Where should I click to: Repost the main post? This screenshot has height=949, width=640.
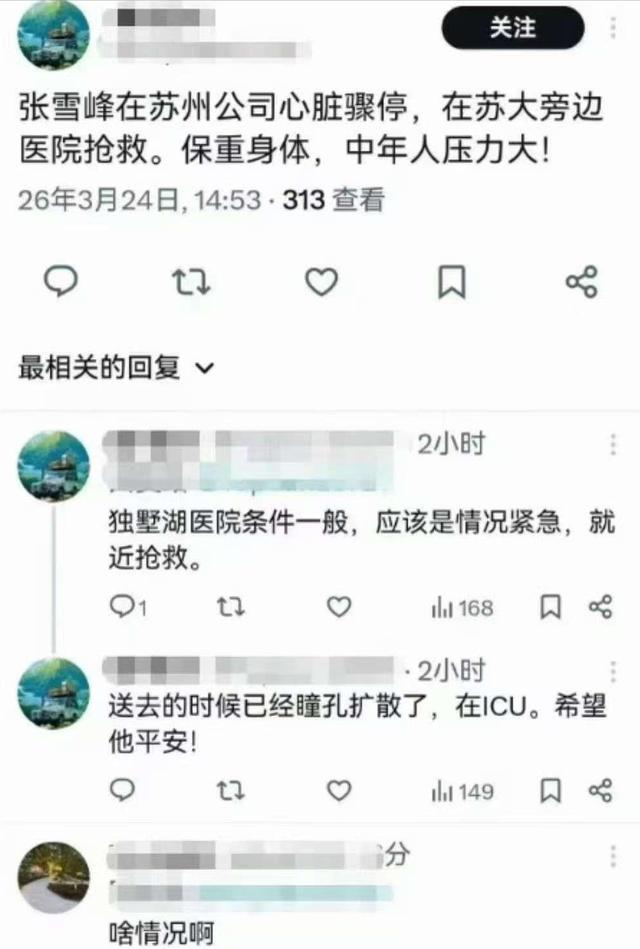pyautogui.click(x=191, y=282)
